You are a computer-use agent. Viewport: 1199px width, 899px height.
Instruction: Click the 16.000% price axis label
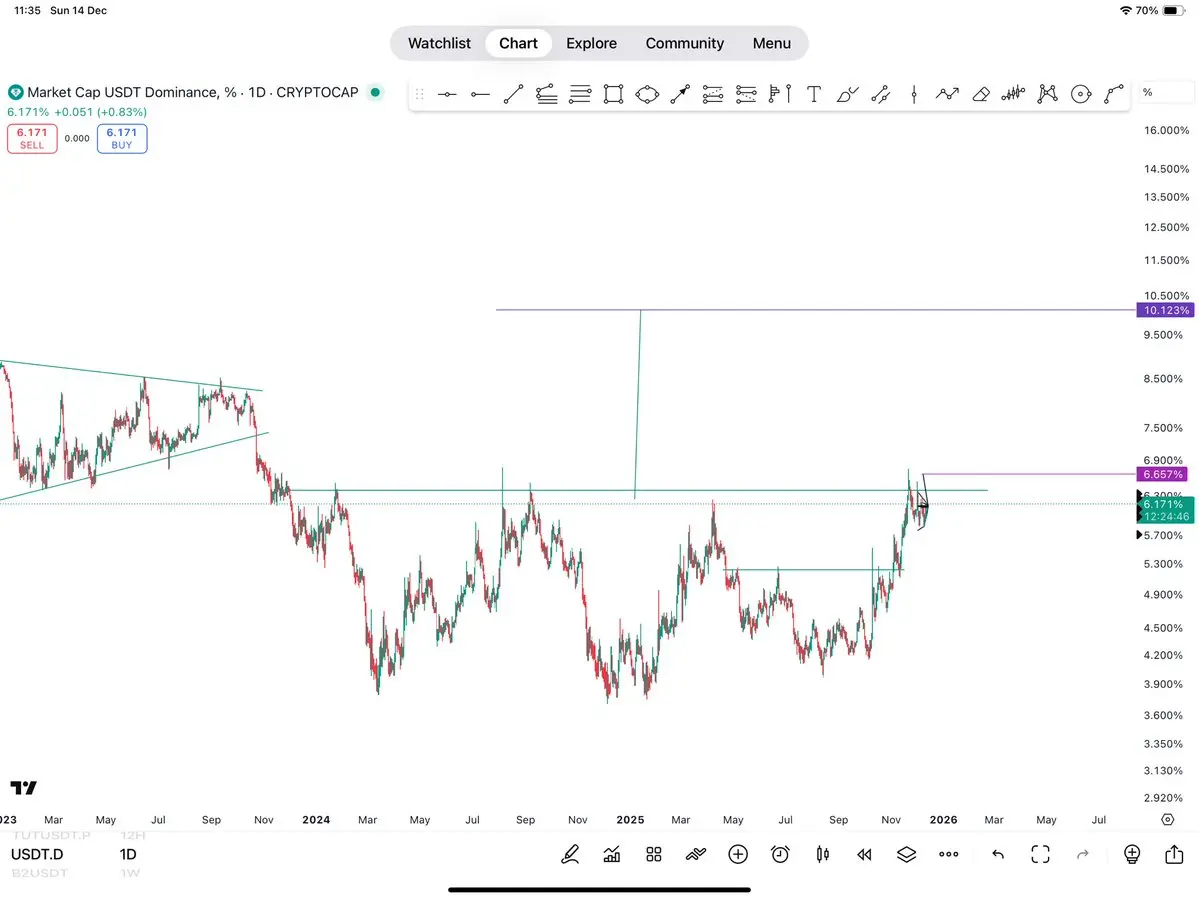click(x=1166, y=131)
